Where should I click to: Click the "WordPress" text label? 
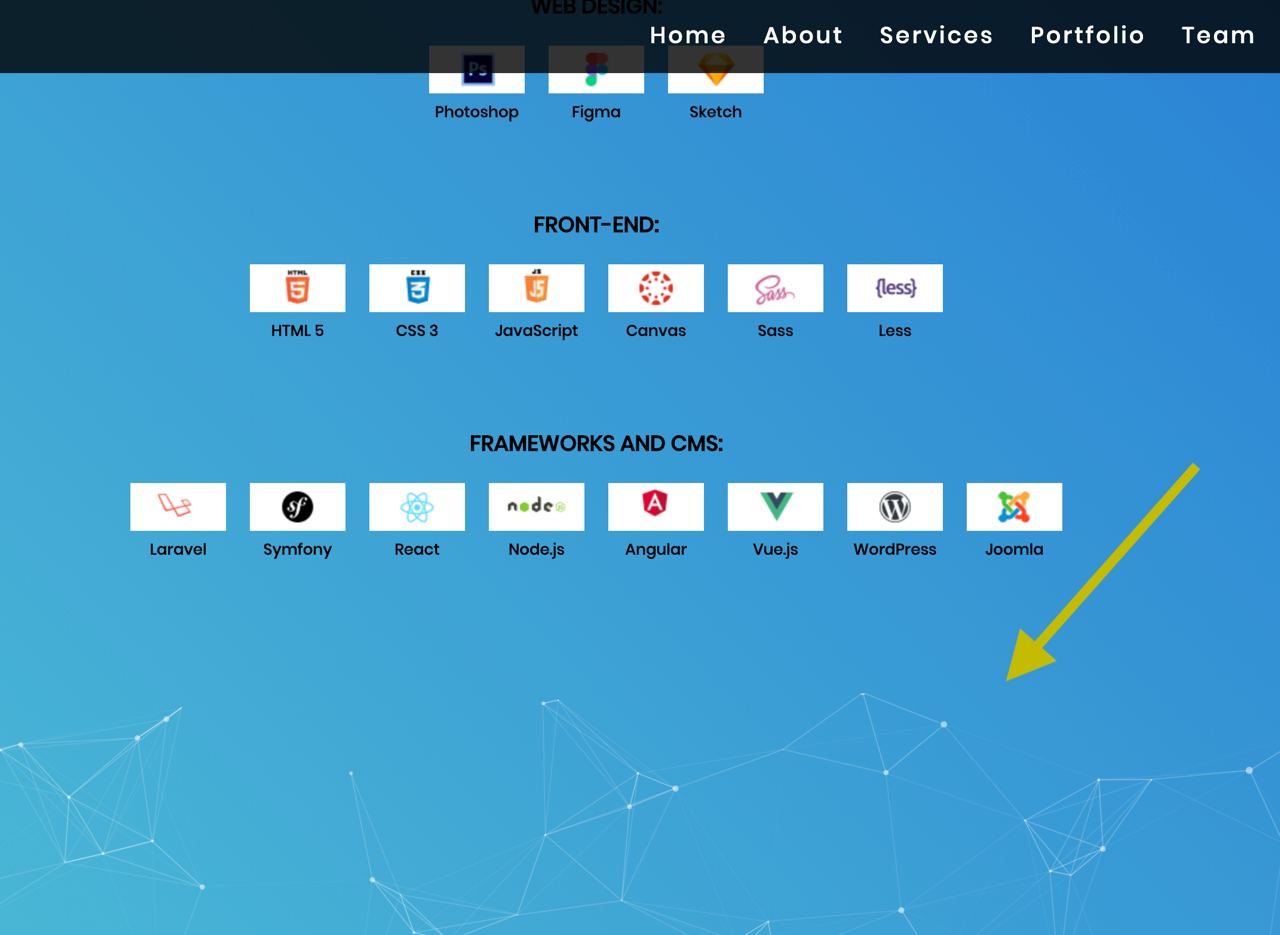(895, 549)
